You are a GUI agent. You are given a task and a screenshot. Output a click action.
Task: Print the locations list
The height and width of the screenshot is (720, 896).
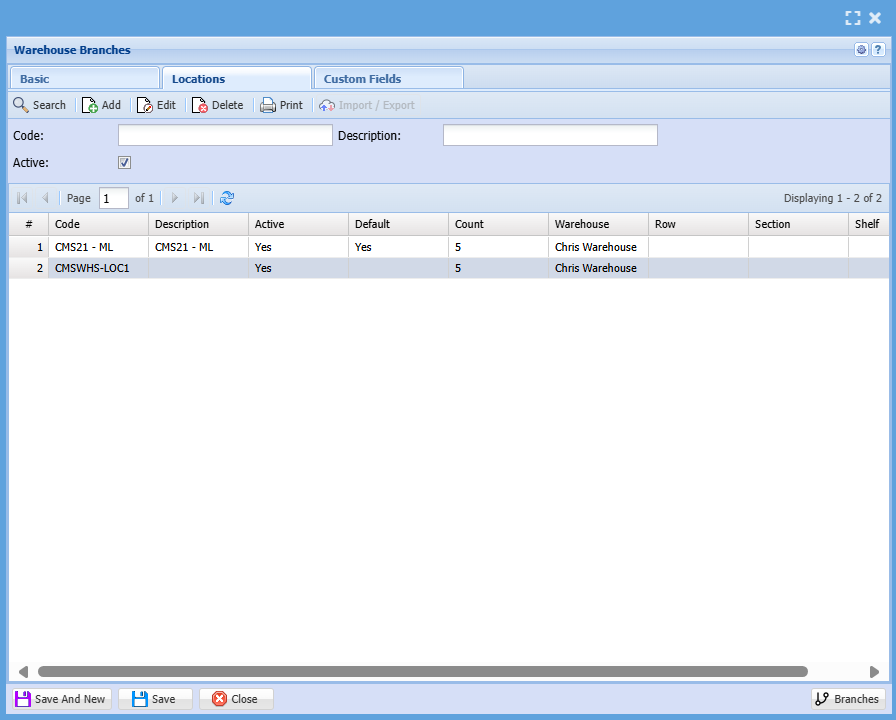(x=281, y=105)
